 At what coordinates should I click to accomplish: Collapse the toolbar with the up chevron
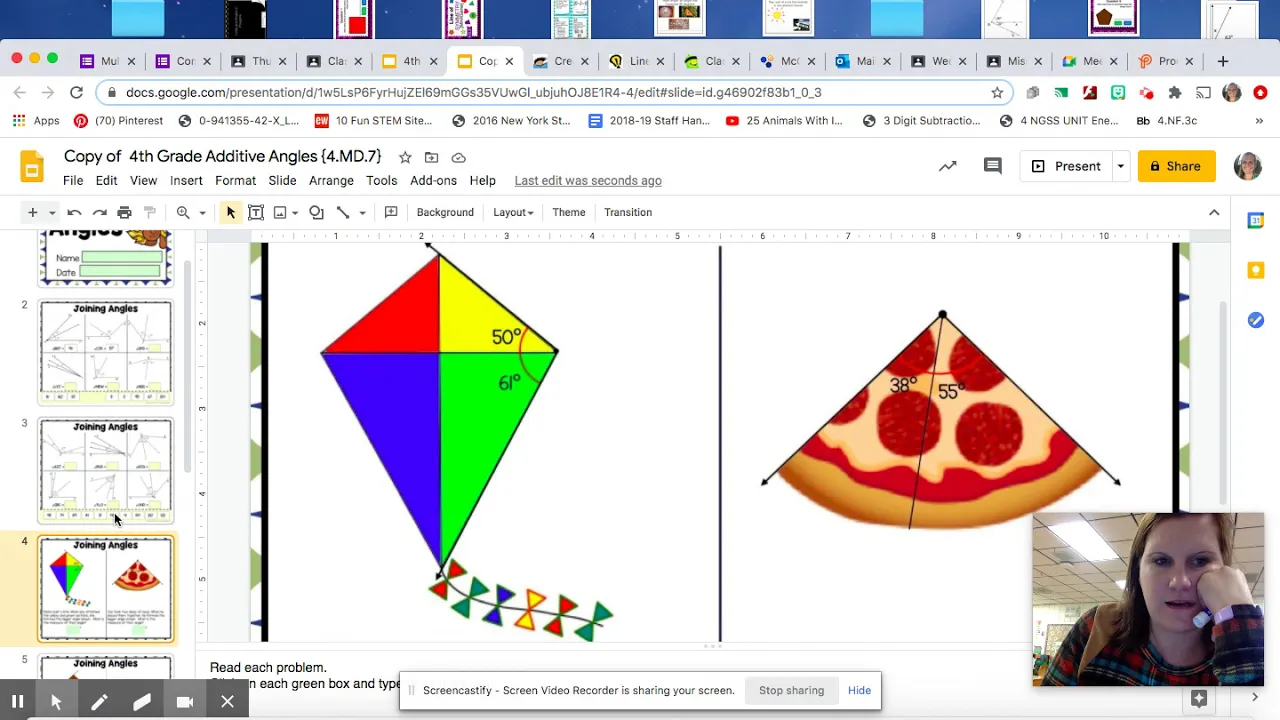coord(1214,212)
